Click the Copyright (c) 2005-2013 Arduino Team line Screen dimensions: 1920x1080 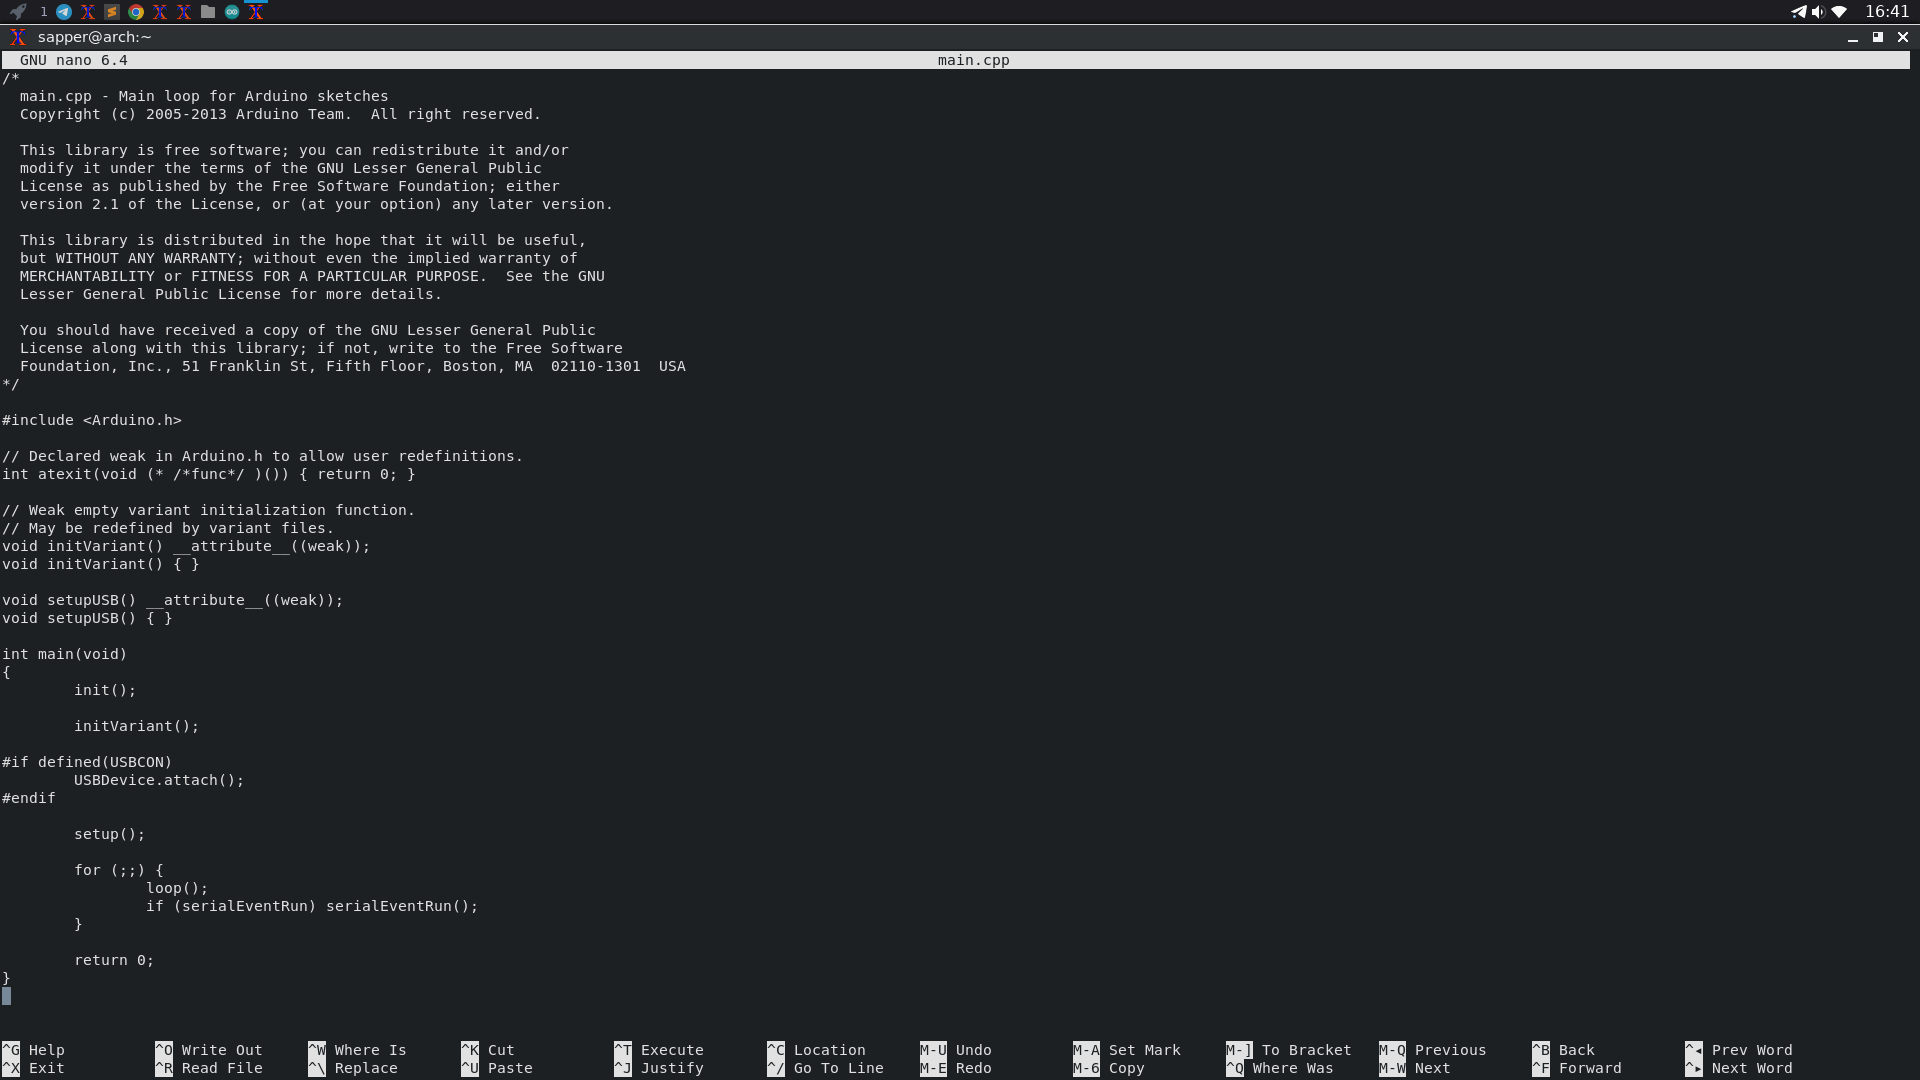tap(280, 114)
